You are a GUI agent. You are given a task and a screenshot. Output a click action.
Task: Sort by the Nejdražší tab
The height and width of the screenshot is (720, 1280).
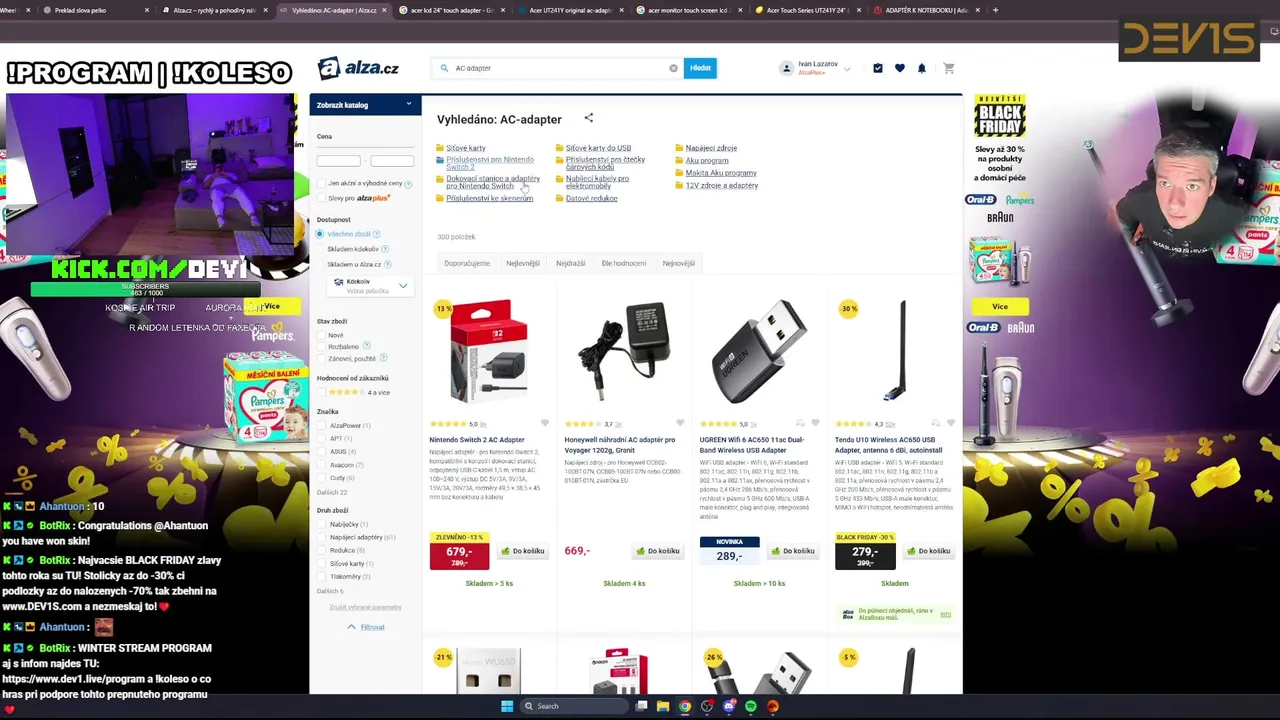(571, 263)
